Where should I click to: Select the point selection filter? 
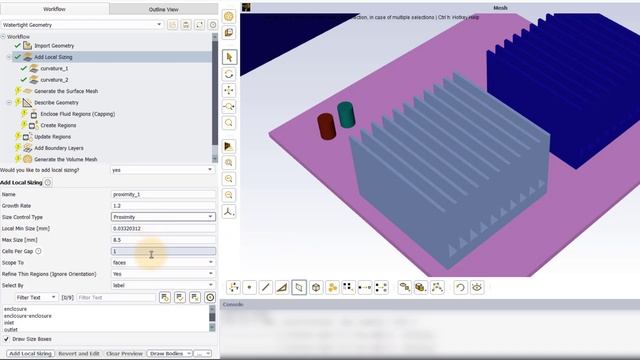(249, 287)
